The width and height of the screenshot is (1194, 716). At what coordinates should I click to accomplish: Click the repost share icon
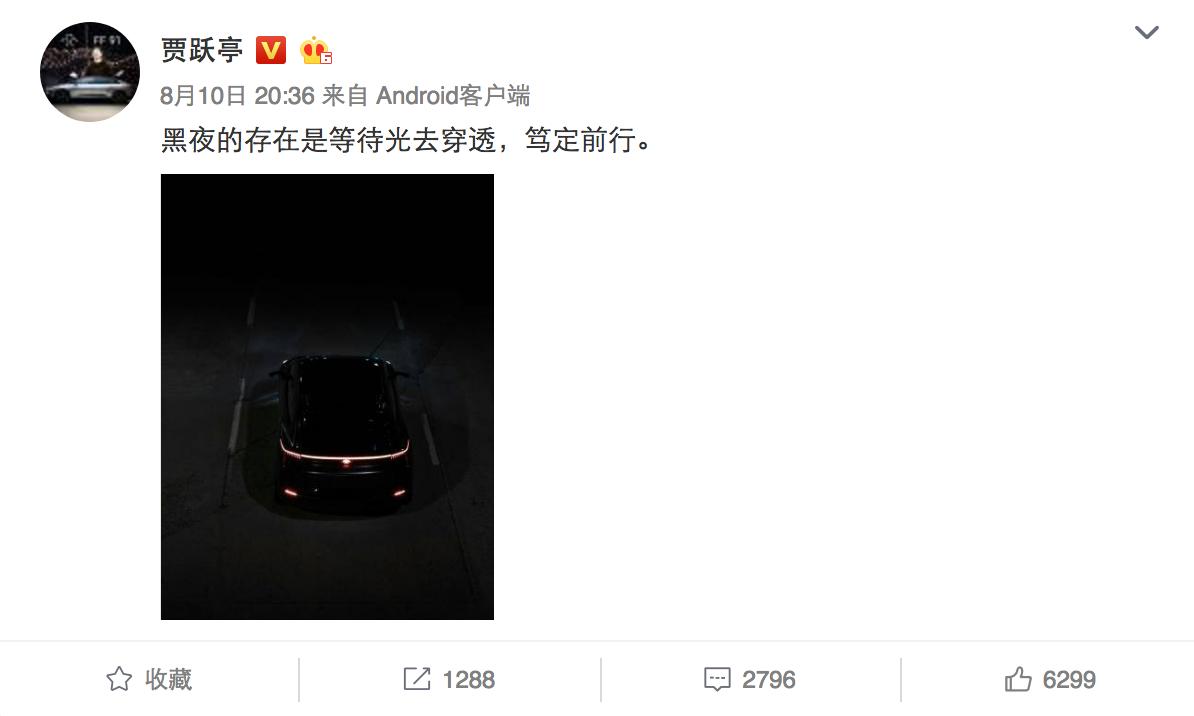pyautogui.click(x=417, y=679)
